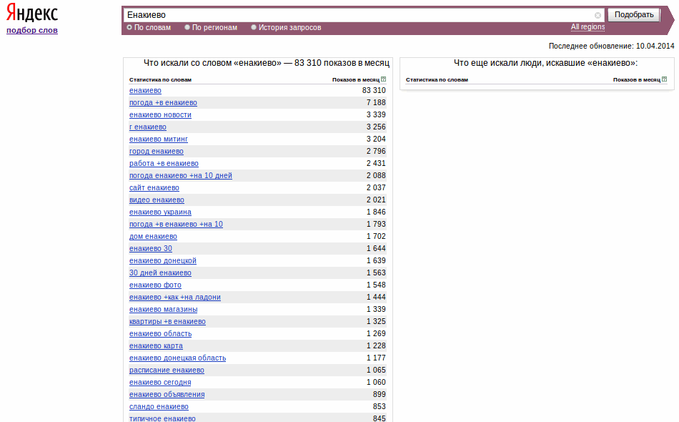Clear the search field with the X icon

point(598,15)
